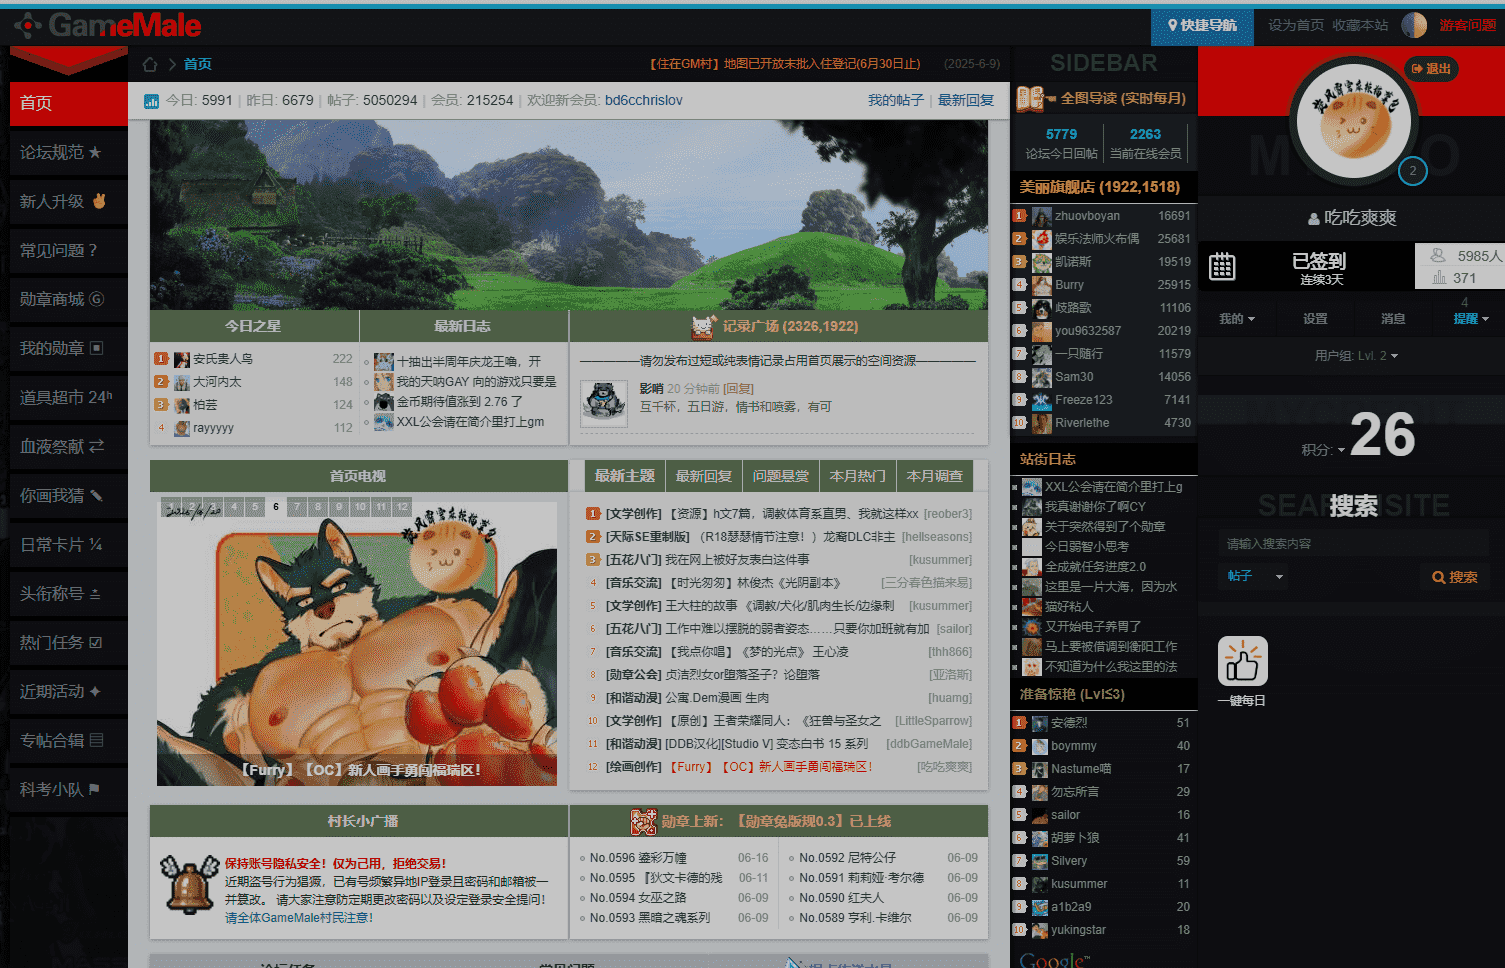Viewport: 1505px width, 968px height.
Task: Click the 退出 logout button
Action: pyautogui.click(x=1431, y=69)
